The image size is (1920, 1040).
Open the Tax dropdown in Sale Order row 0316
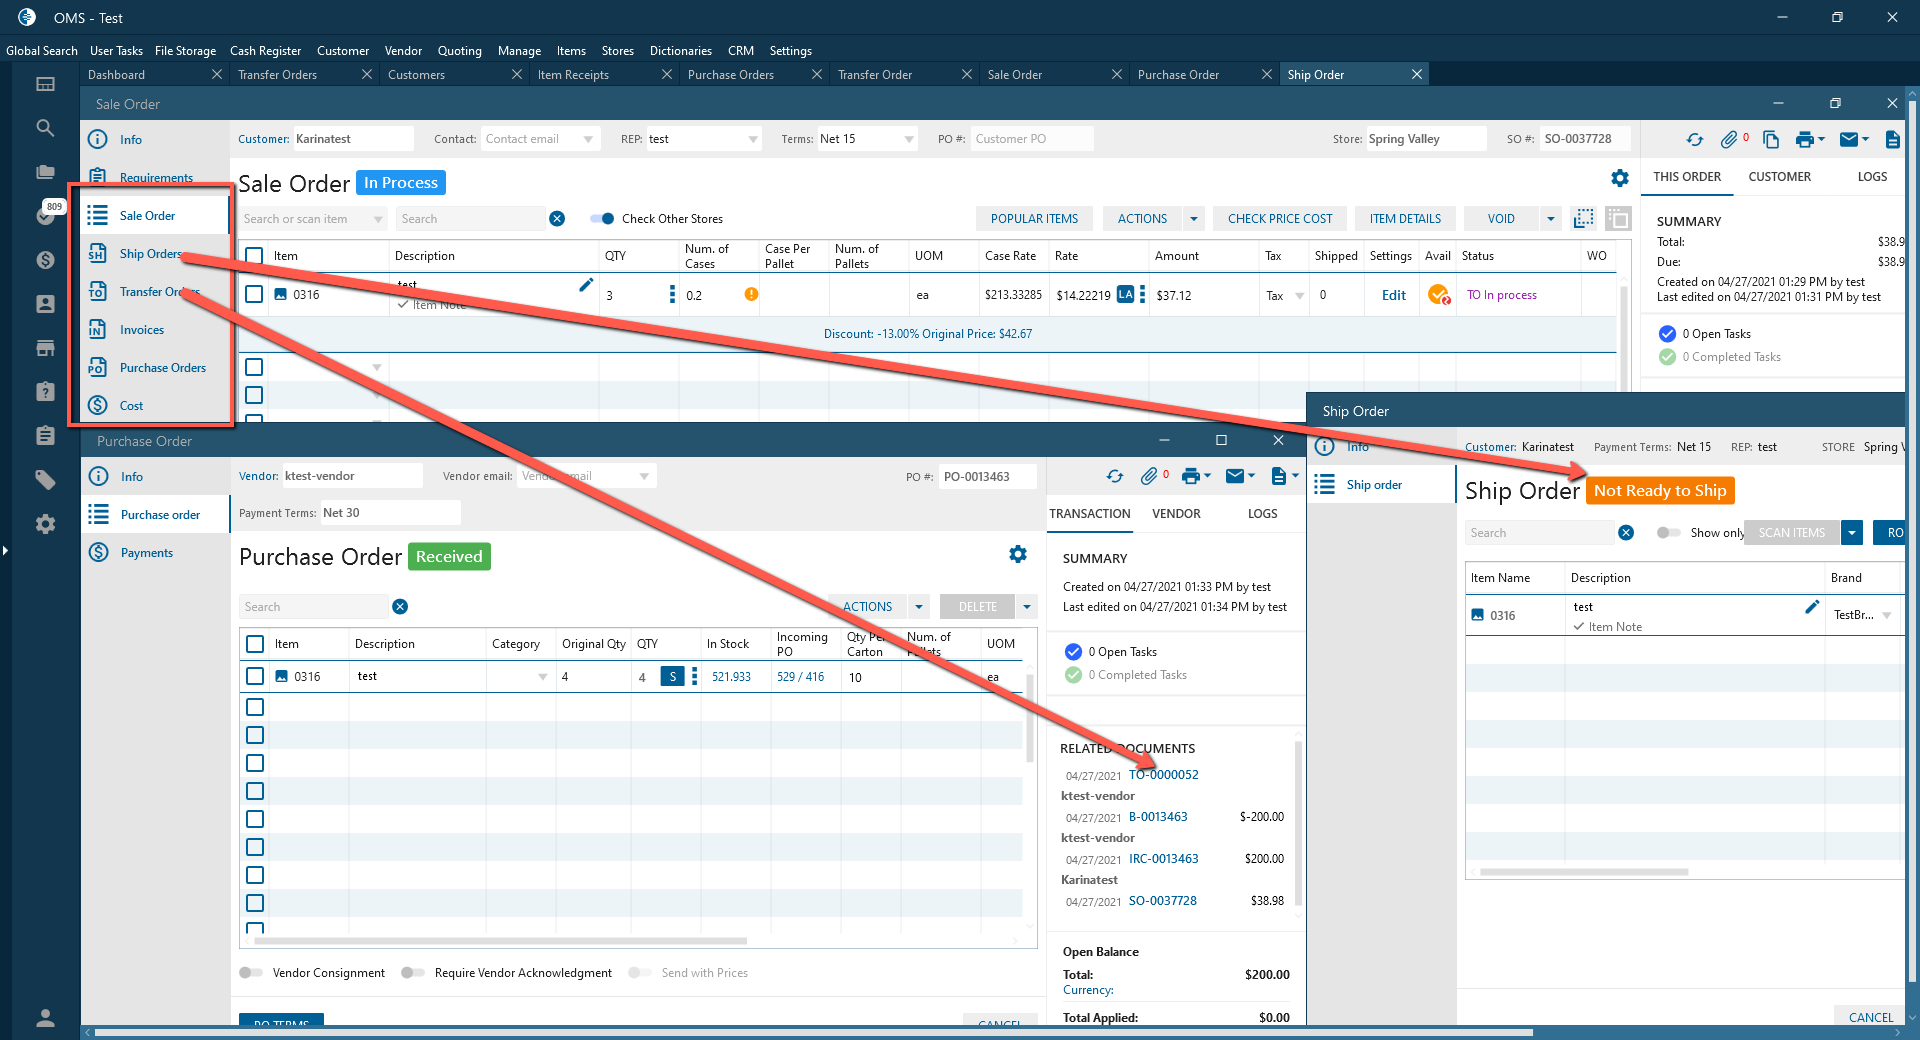[1300, 296]
